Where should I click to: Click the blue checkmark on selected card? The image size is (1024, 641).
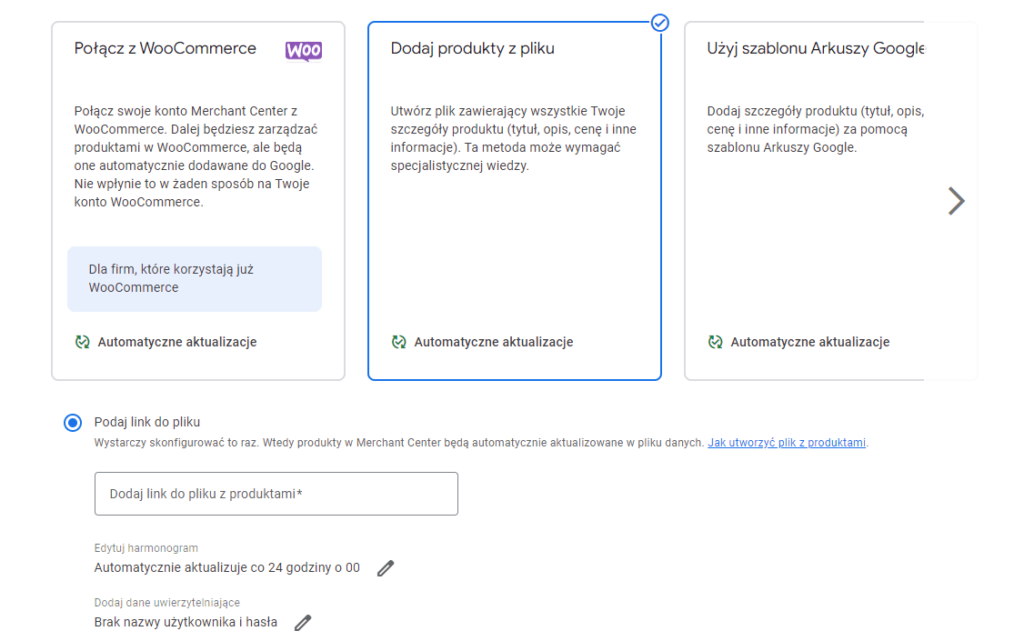click(660, 23)
